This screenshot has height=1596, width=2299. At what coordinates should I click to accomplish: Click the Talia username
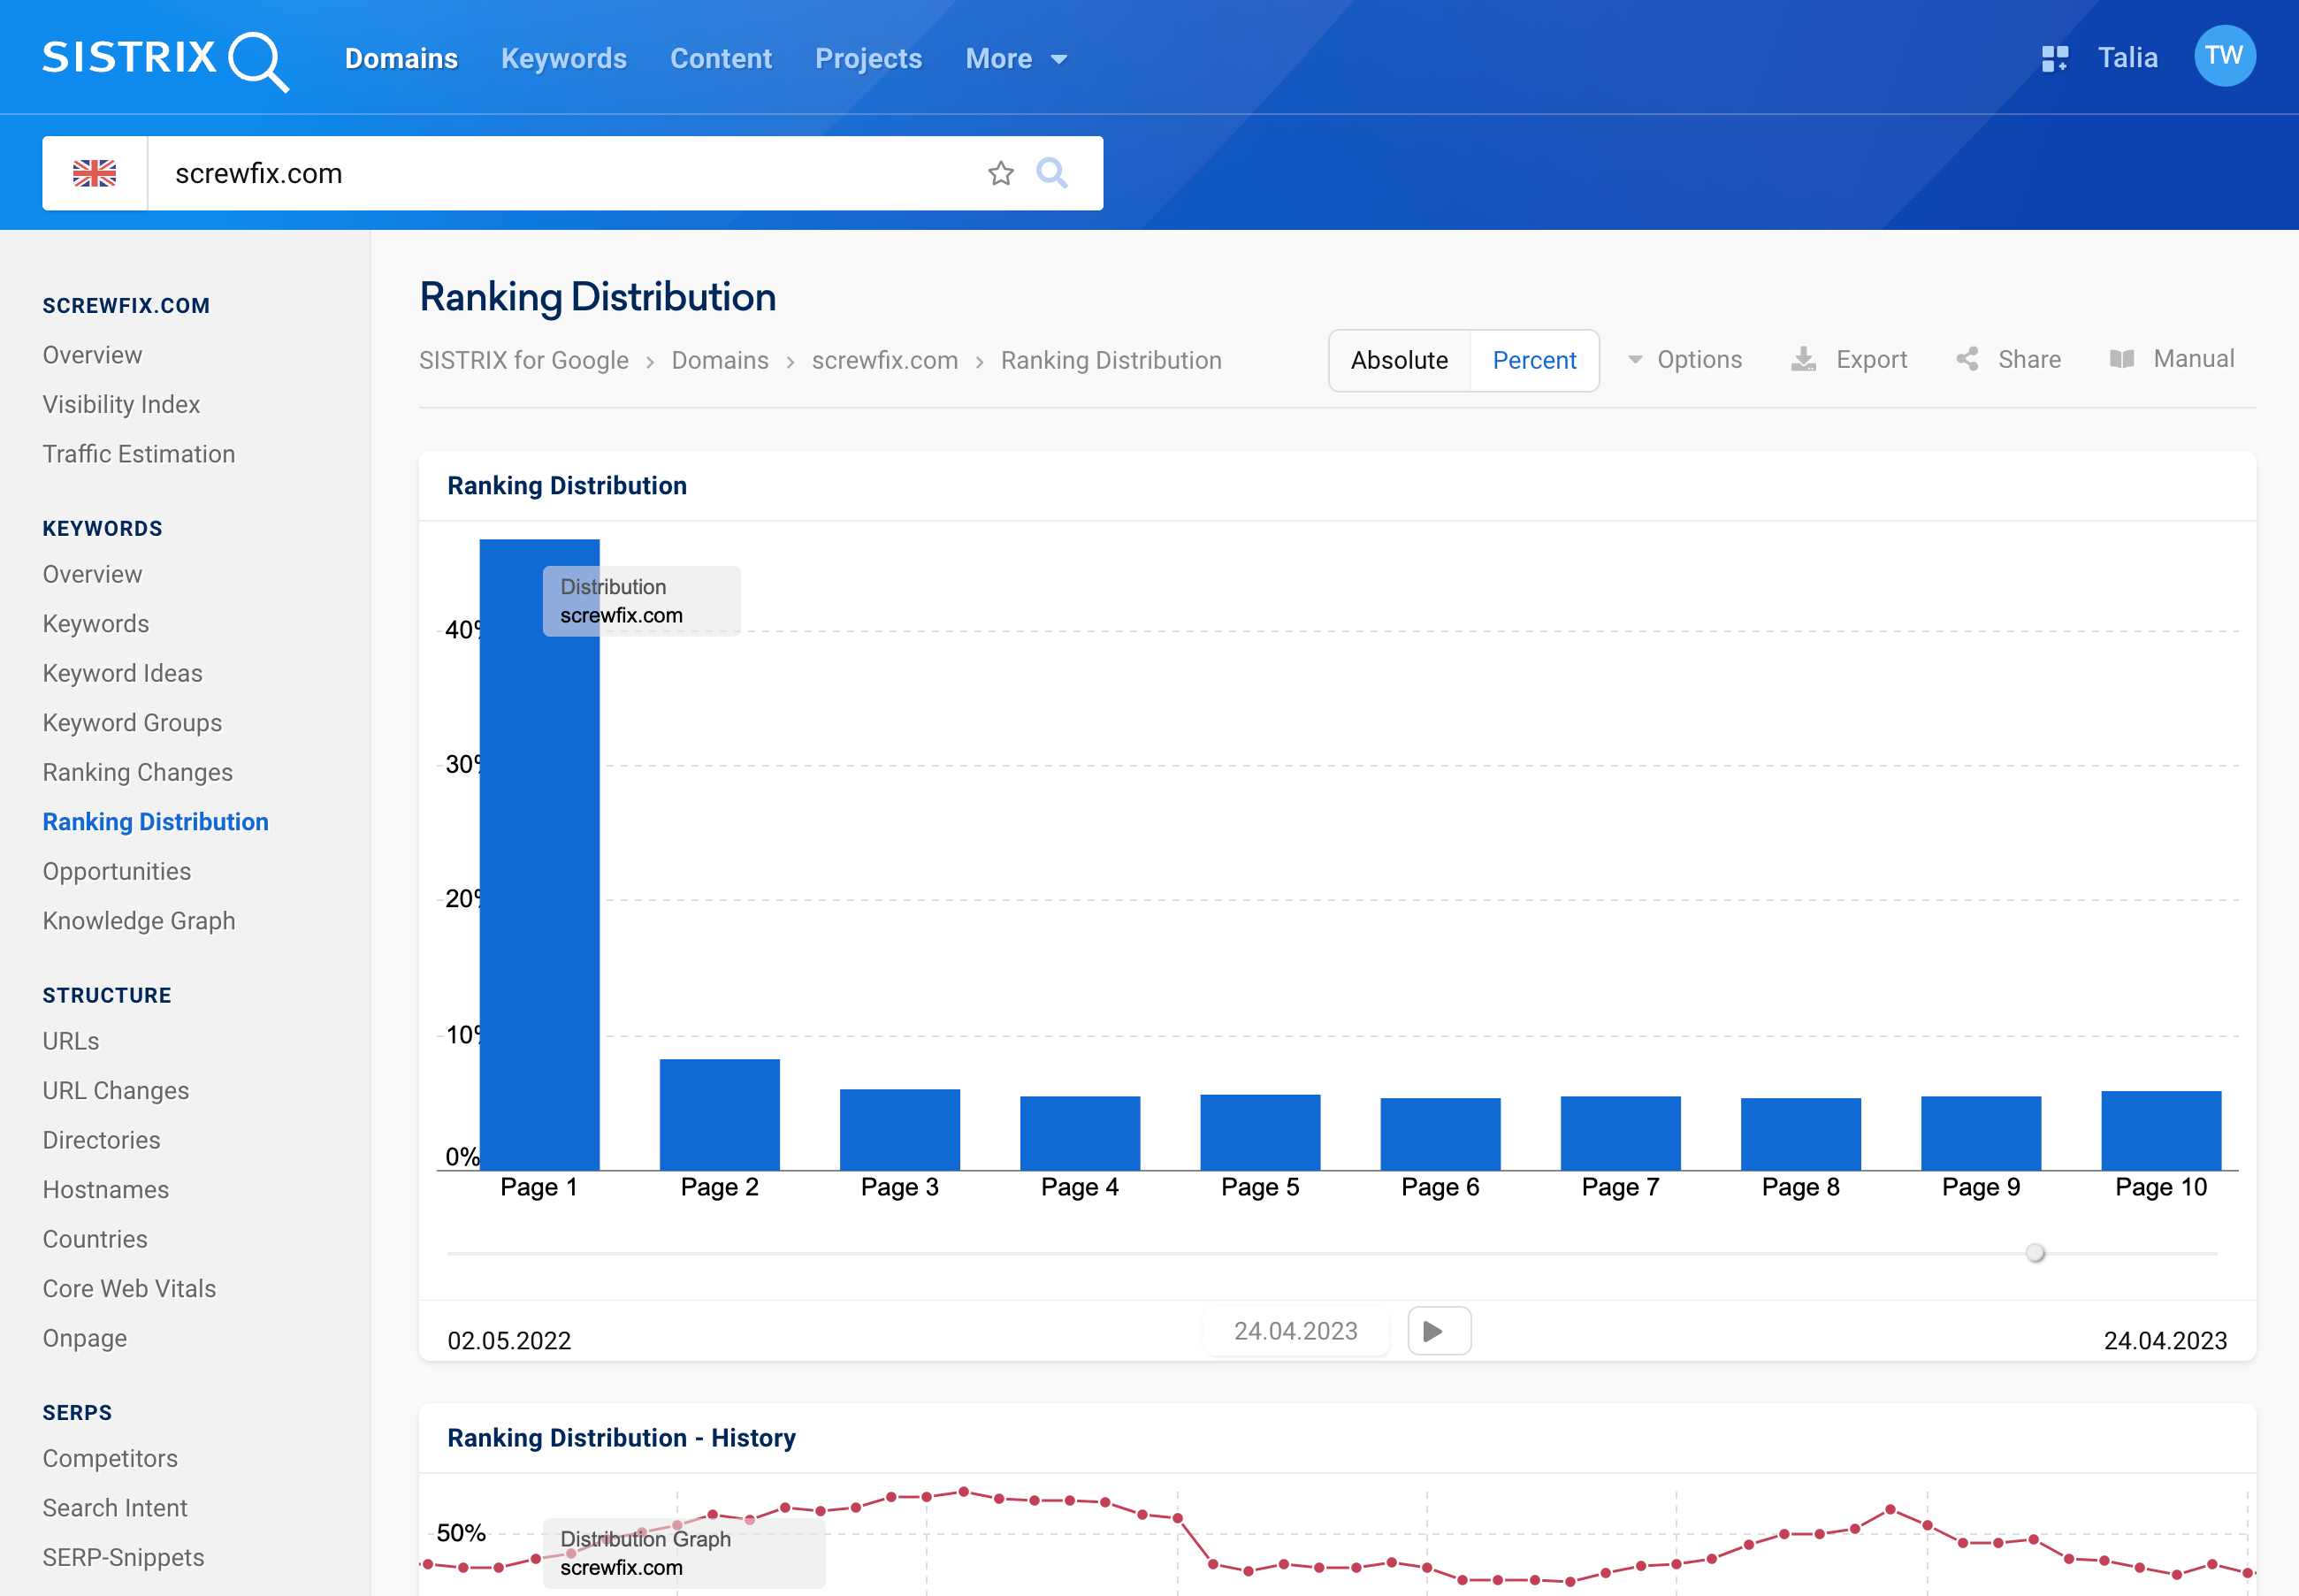(2127, 58)
